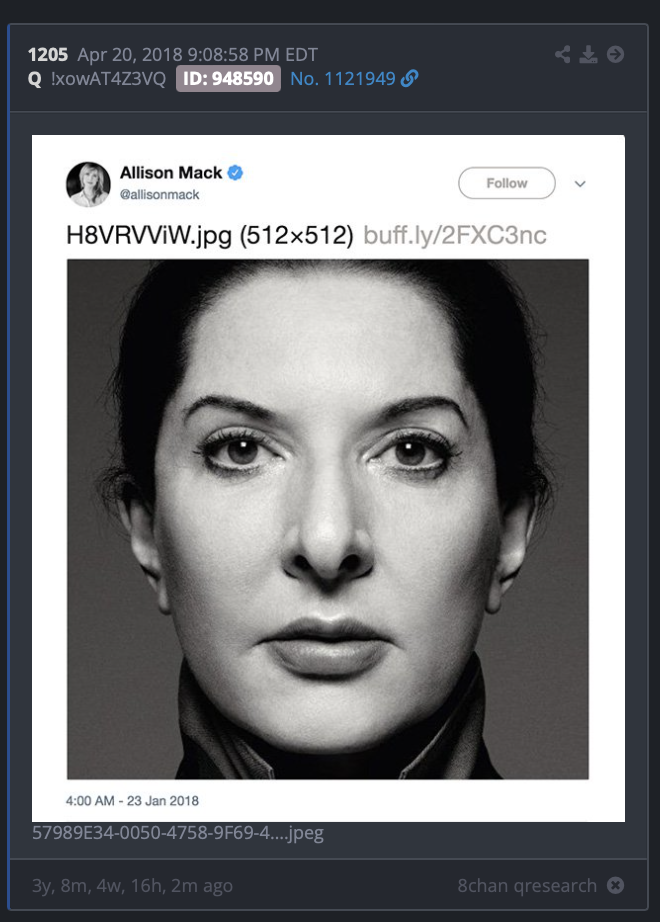Click the ID: 948590 badge
660x922 pixels.
click(228, 78)
